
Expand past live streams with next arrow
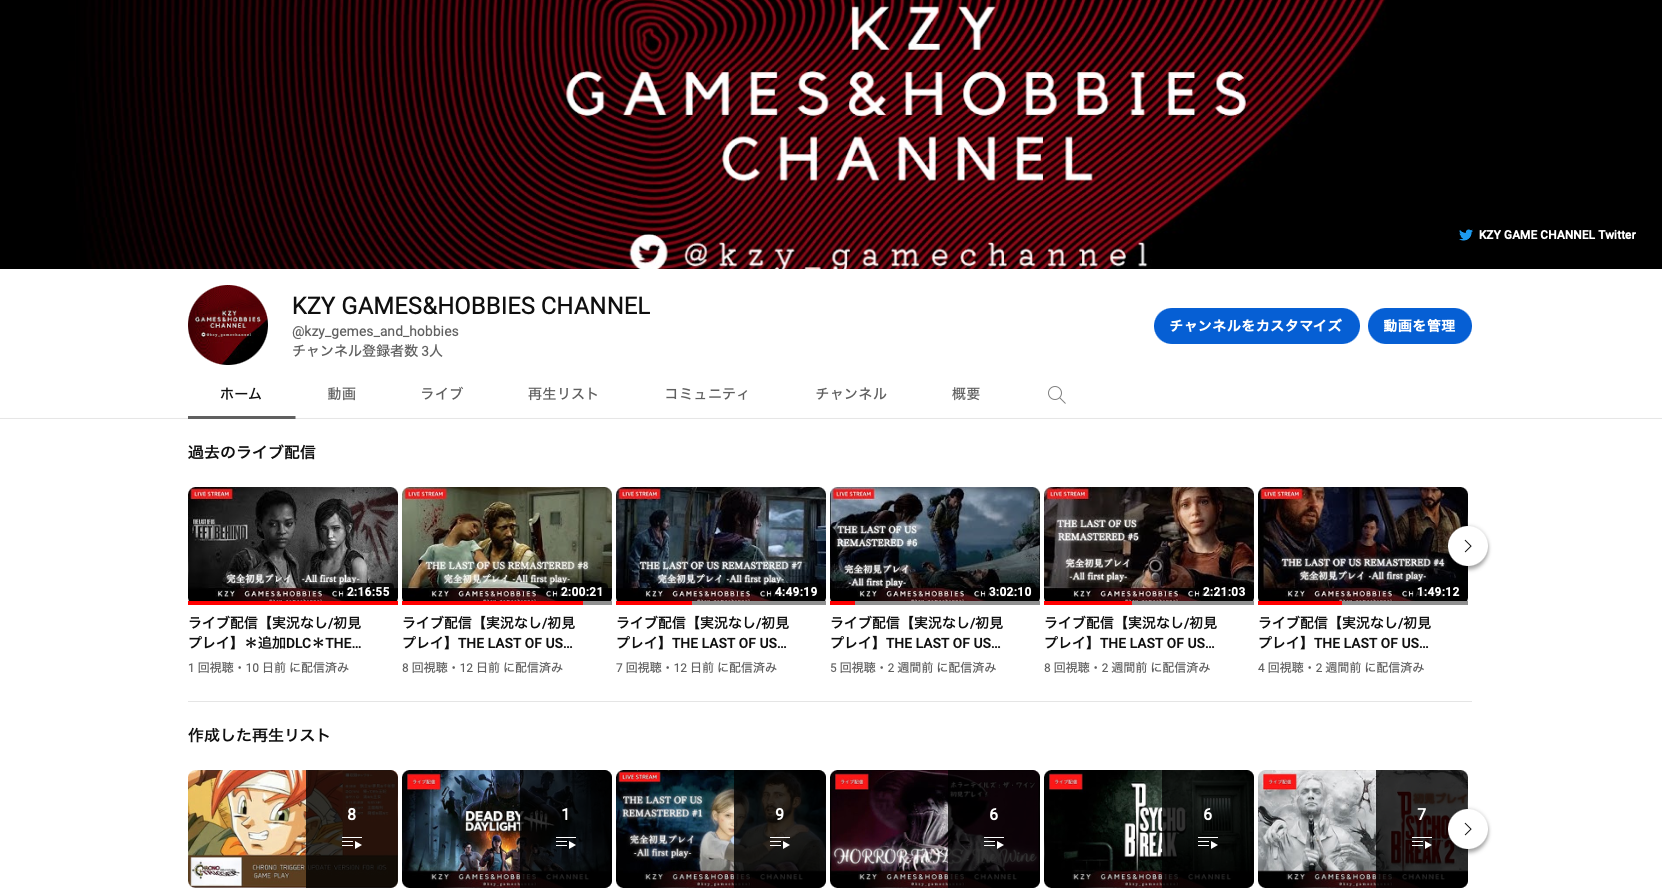tap(1467, 546)
